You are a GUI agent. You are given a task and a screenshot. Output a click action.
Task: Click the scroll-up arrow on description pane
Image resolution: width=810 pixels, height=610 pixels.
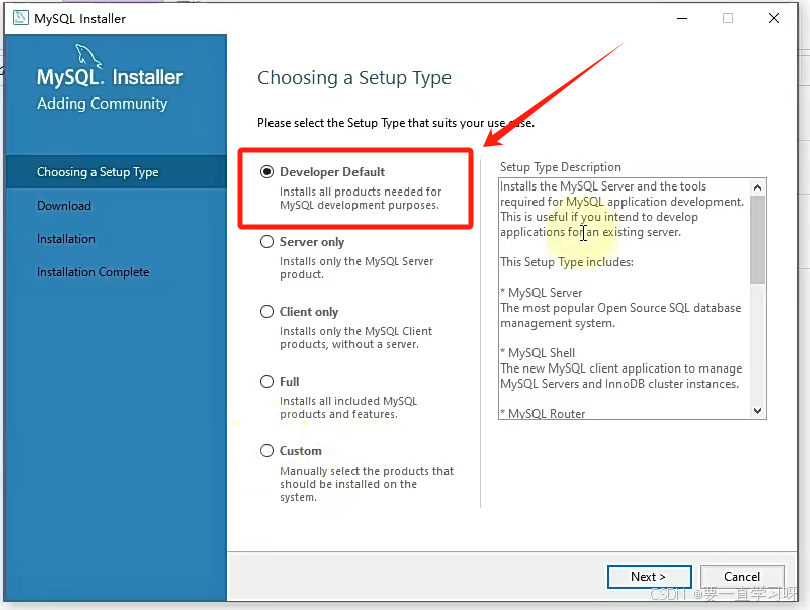[x=757, y=186]
